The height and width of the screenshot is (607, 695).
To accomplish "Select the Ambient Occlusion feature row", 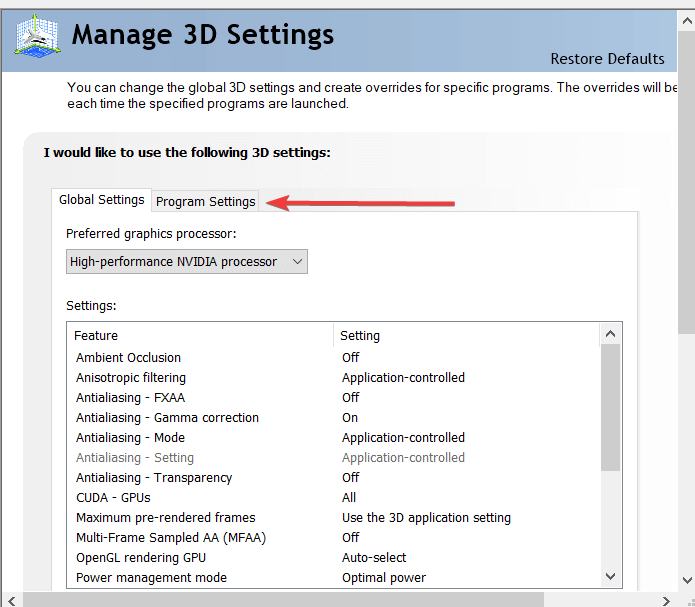I will pos(333,357).
